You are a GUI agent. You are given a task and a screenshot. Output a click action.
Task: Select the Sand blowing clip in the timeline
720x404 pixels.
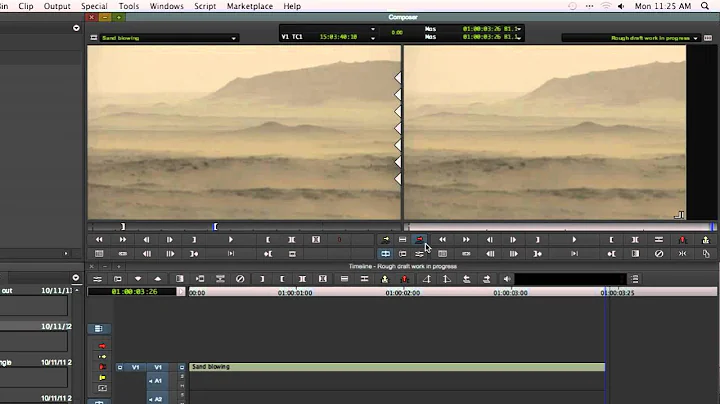pos(397,367)
